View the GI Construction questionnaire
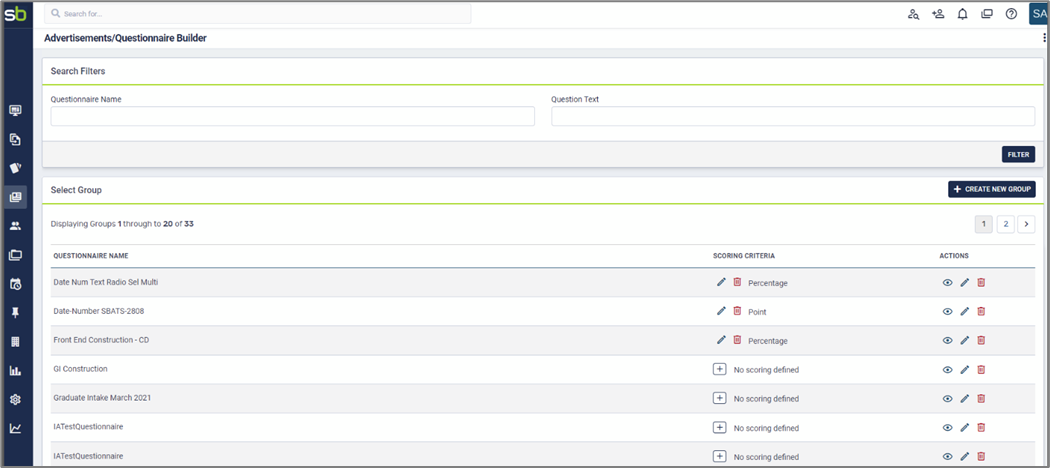 pos(948,370)
